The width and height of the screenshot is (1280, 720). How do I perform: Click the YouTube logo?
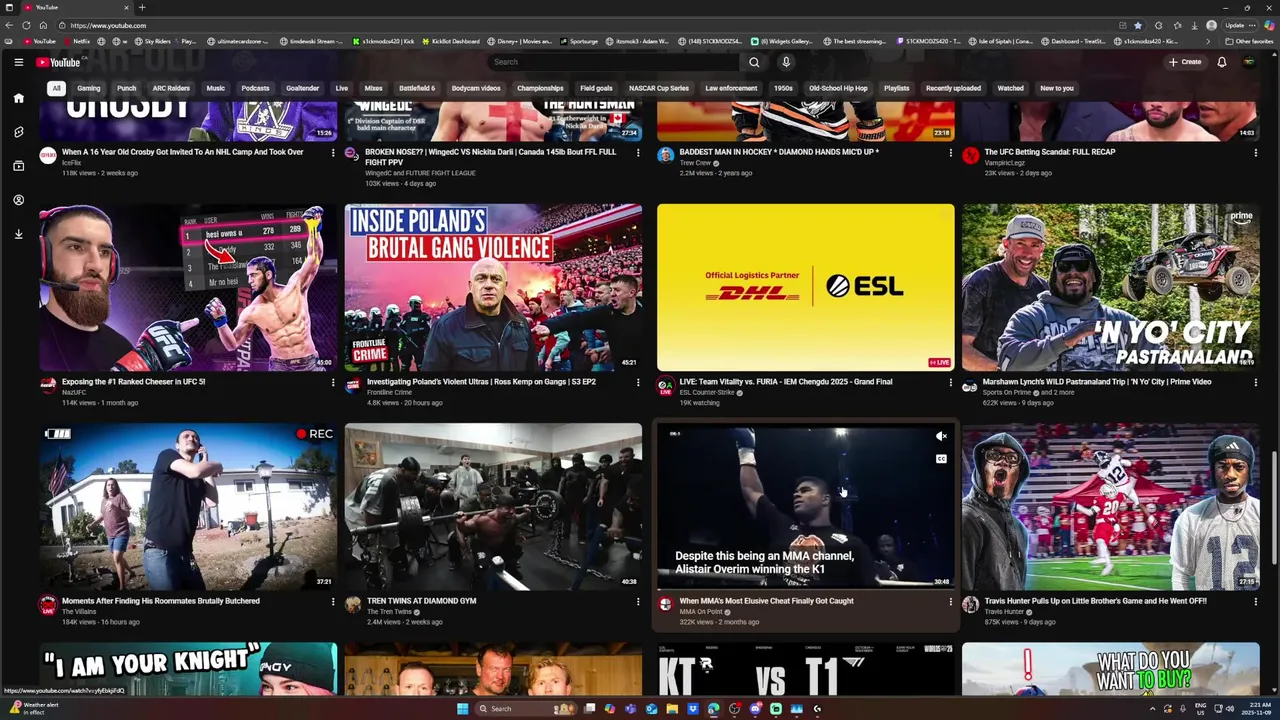click(x=58, y=62)
